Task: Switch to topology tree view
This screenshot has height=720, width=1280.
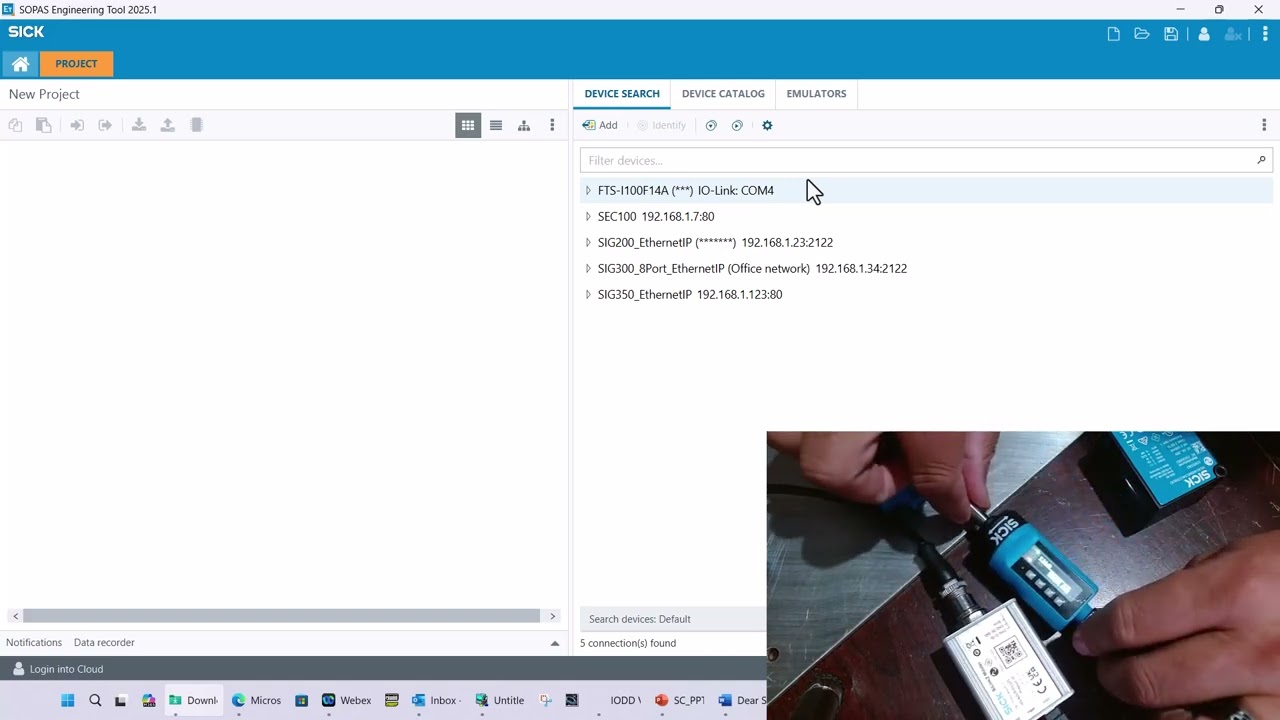Action: pos(524,125)
